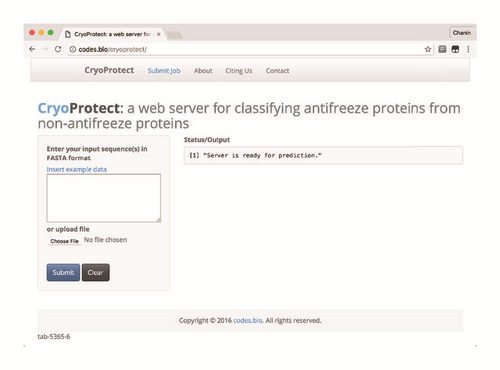Open the Contact nav item
The height and width of the screenshot is (370, 500).
point(277,71)
